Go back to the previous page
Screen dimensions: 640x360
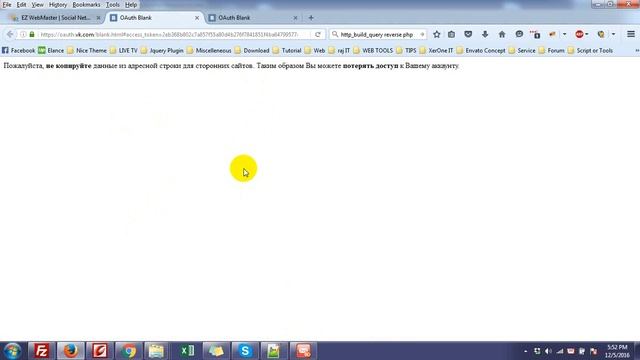pos(10,34)
